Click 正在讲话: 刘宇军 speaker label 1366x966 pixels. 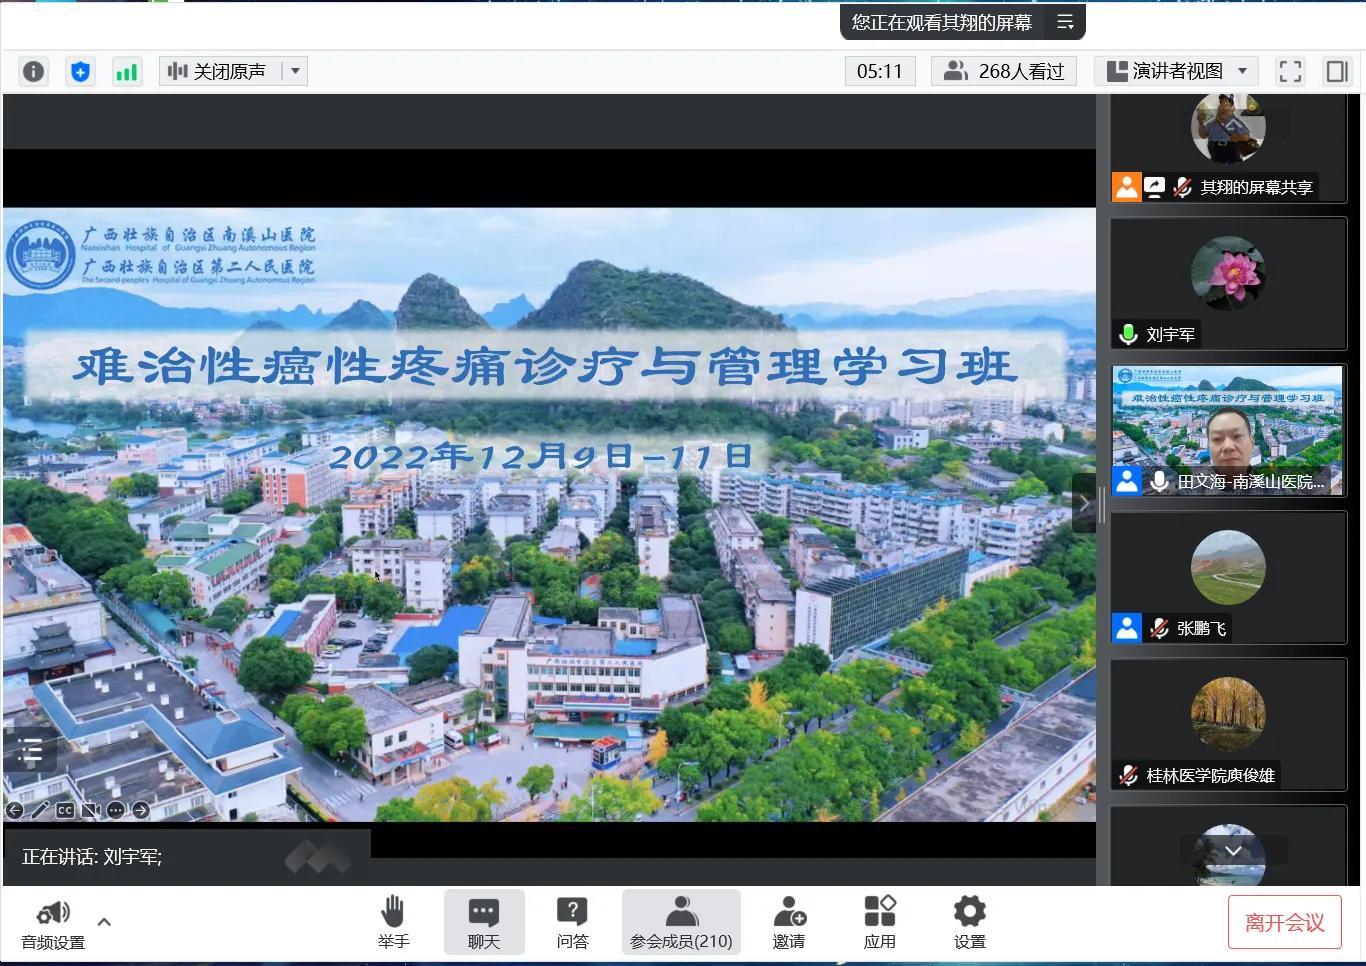pos(92,856)
